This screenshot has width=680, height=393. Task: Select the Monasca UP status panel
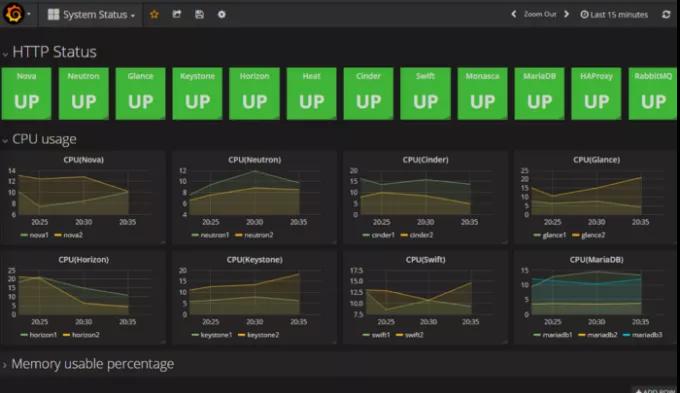tap(482, 93)
